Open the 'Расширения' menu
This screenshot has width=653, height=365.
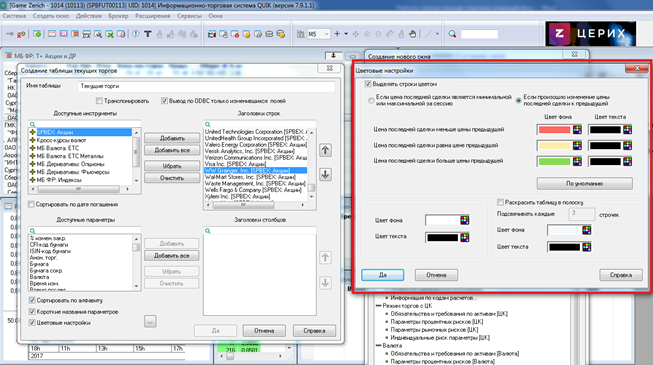tap(152, 16)
